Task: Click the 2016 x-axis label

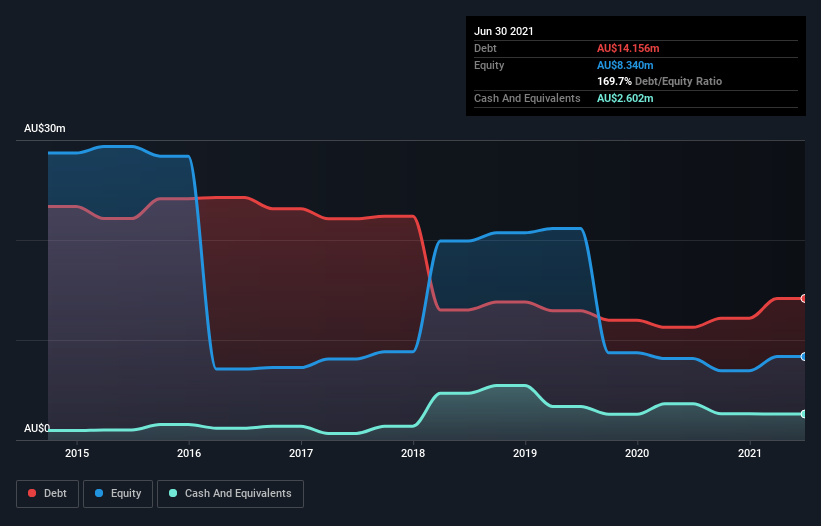Action: tap(189, 453)
